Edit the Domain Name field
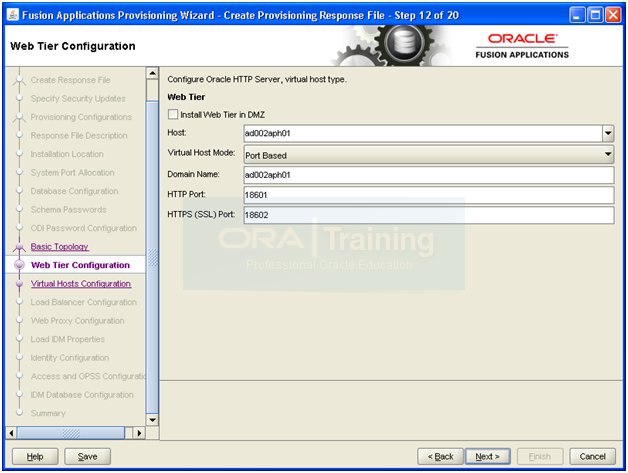 pyautogui.click(x=429, y=175)
